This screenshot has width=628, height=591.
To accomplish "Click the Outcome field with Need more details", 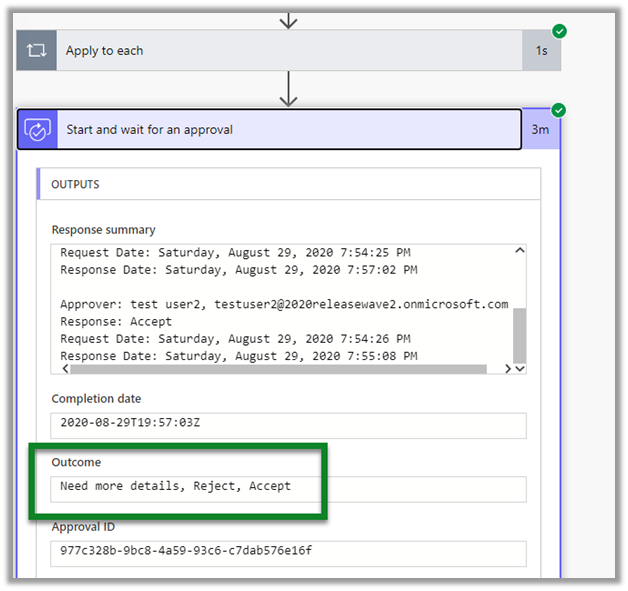I will pos(288,488).
